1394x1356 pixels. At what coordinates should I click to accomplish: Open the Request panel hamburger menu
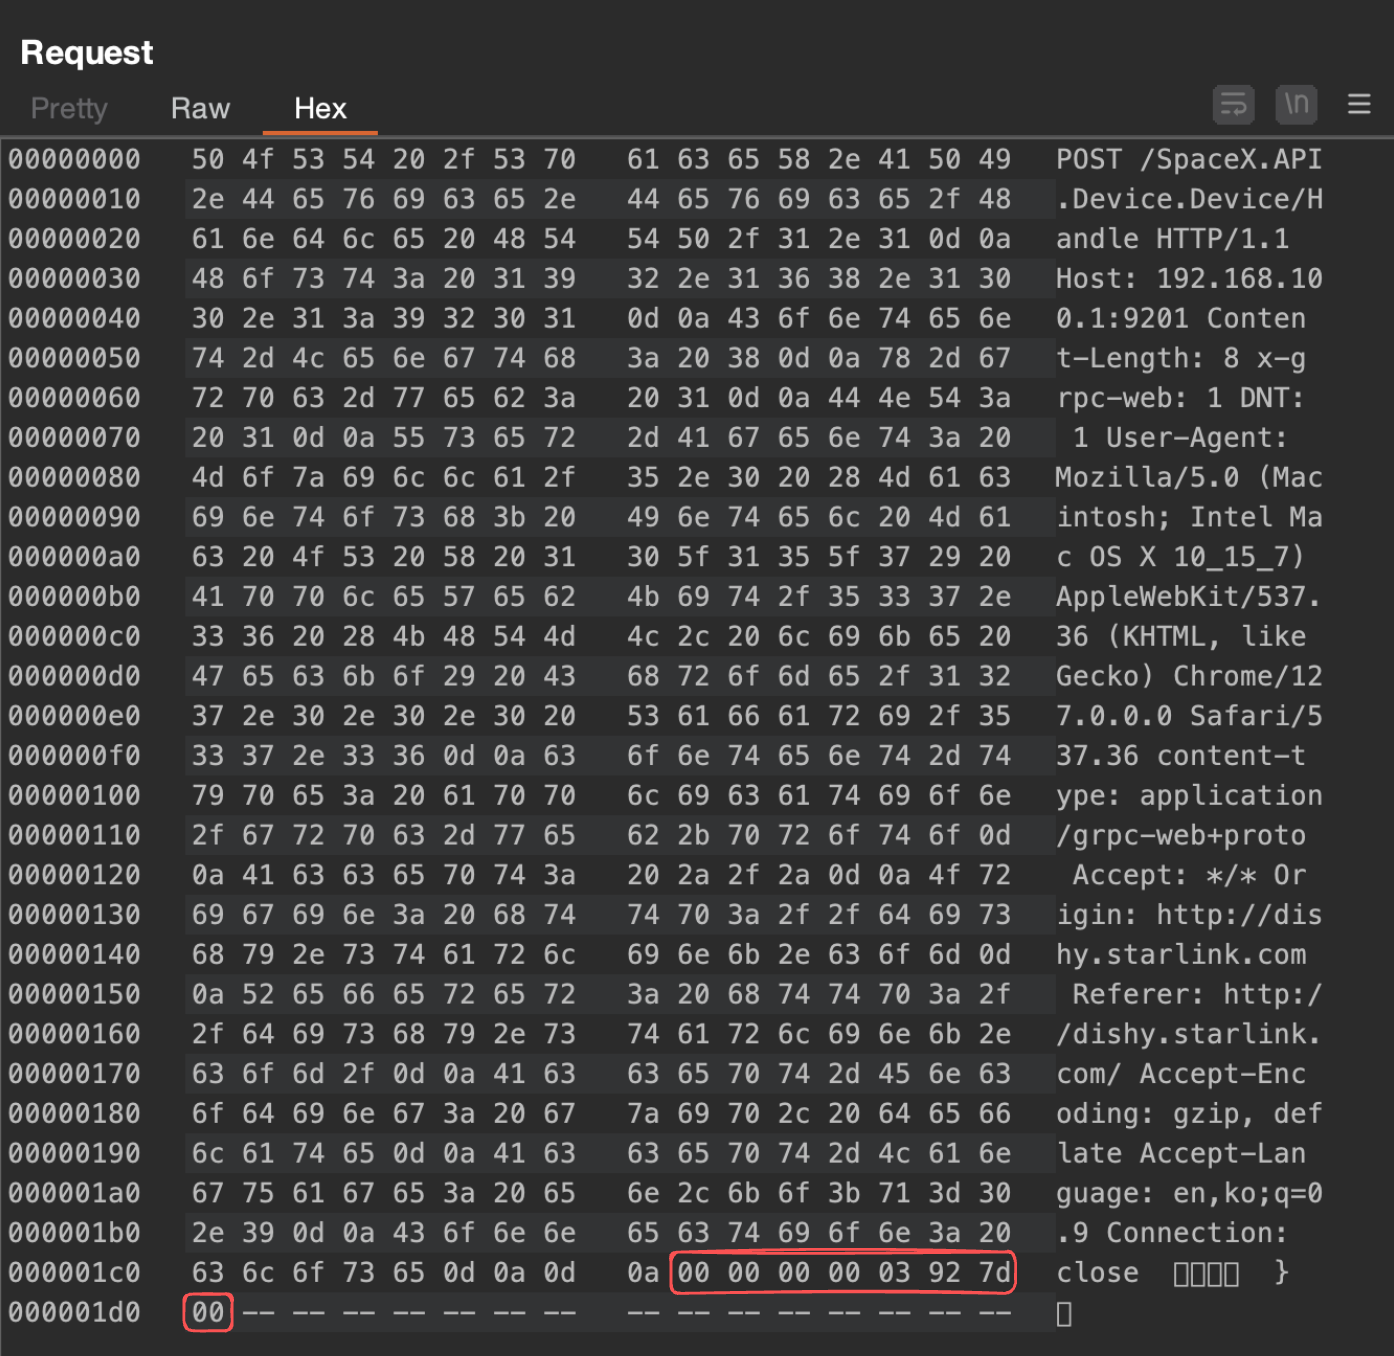coord(1359,105)
